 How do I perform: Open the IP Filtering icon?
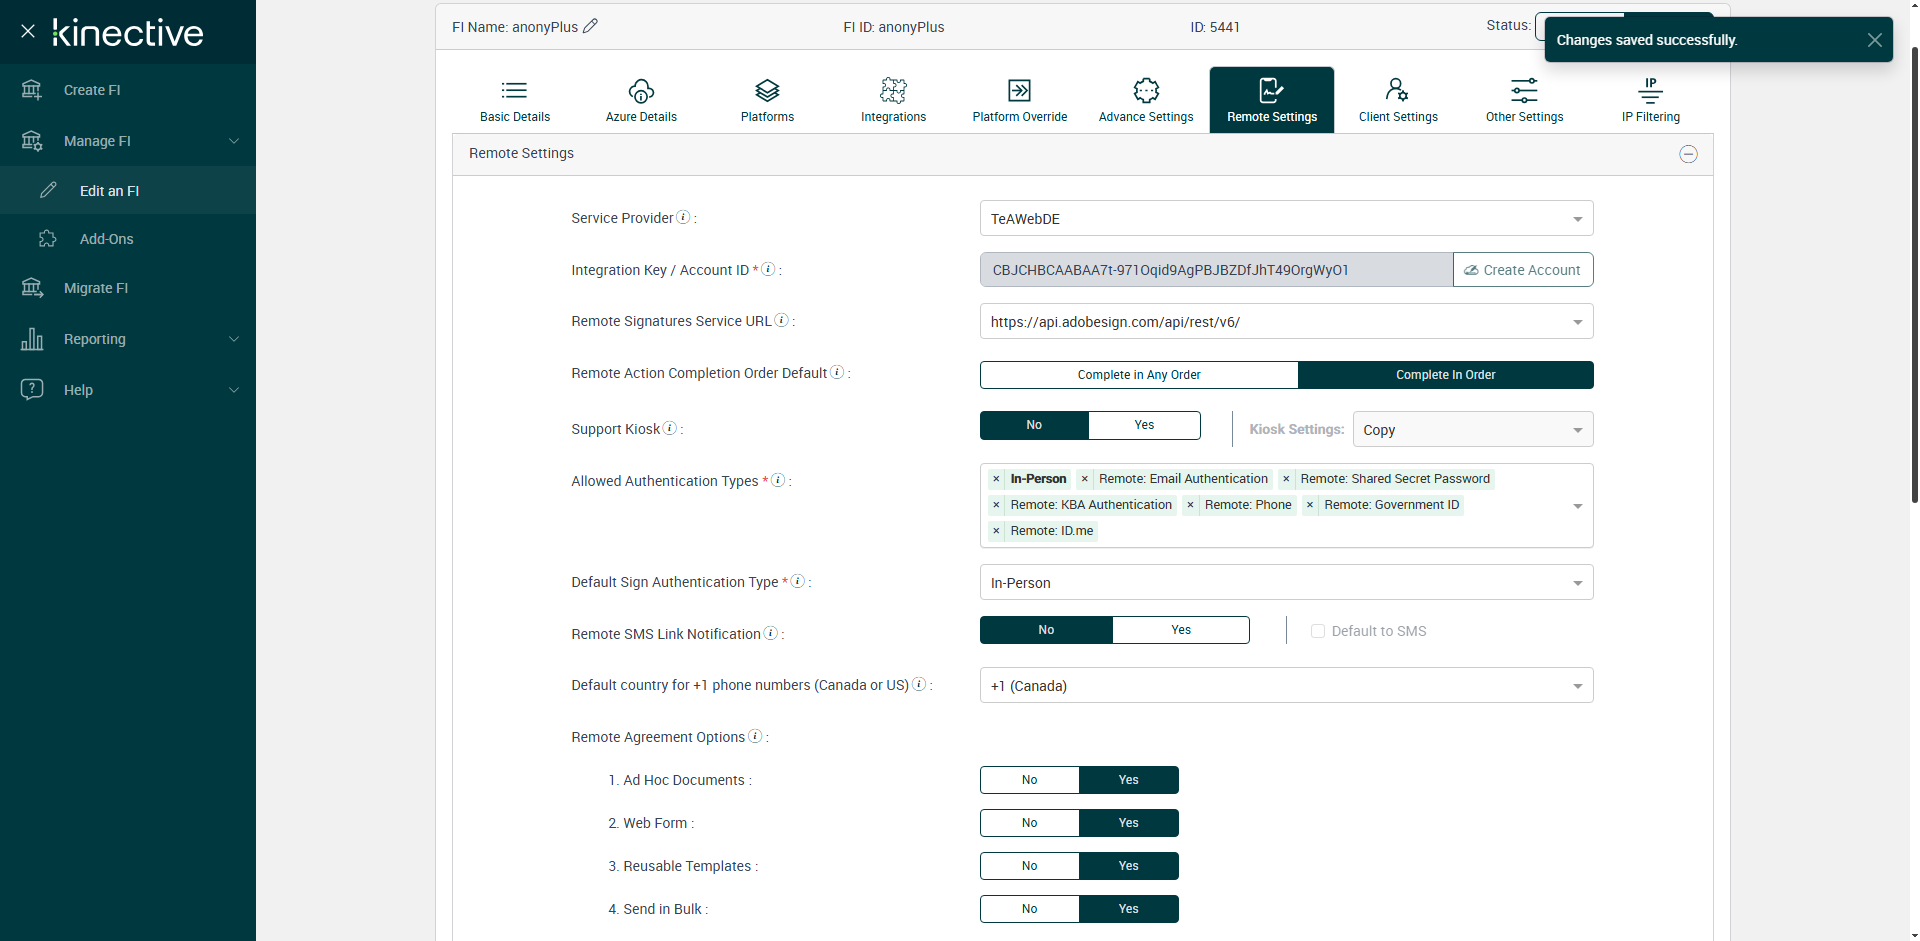click(1650, 91)
